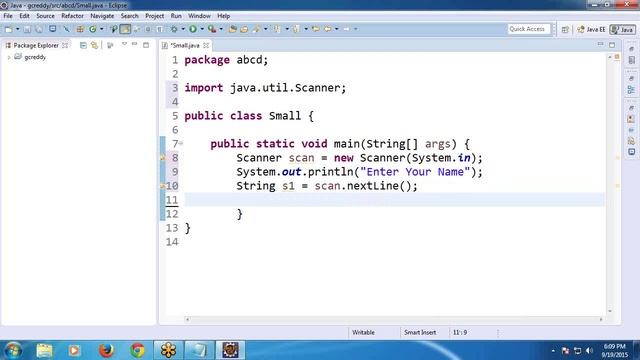Maximize the editor area
This screenshot has width=640, height=360.
pos(612,45)
